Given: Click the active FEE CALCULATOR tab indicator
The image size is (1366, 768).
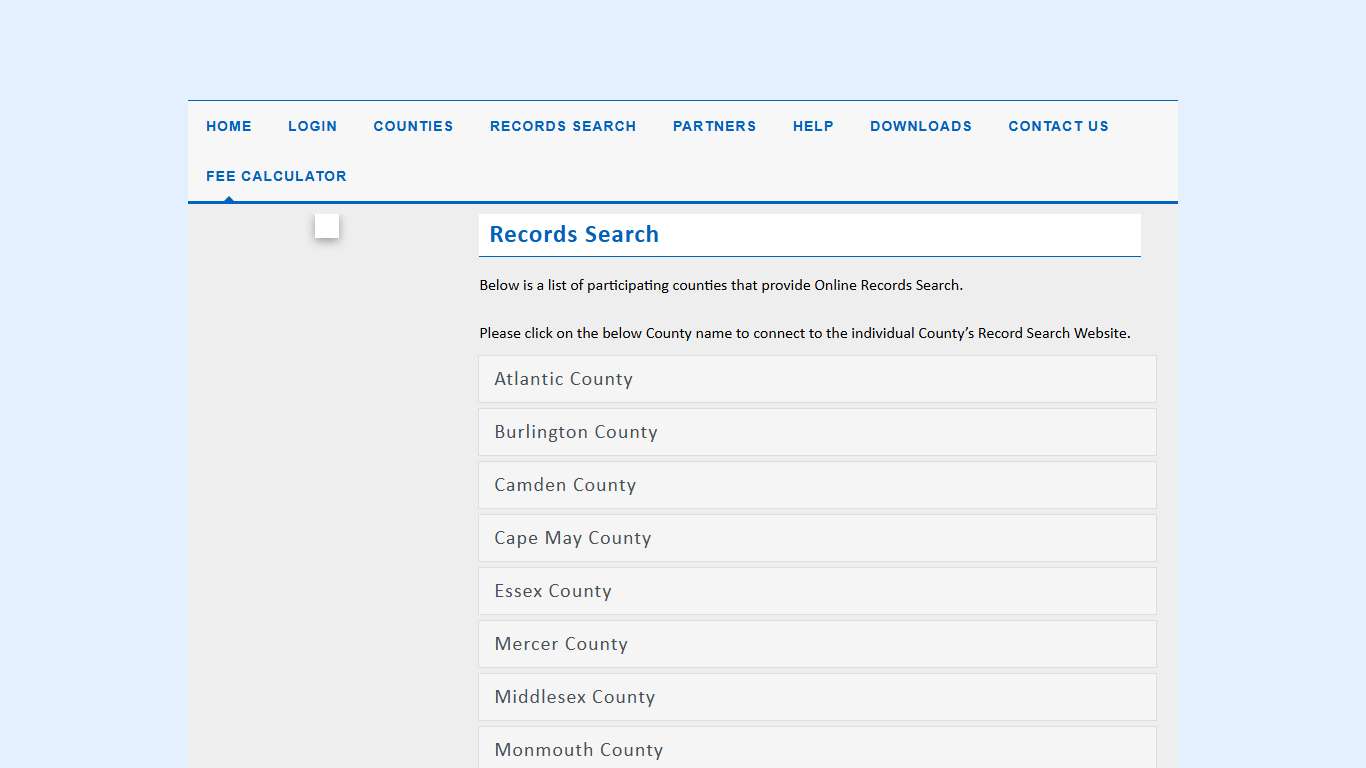Looking at the screenshot, I should tap(228, 200).
